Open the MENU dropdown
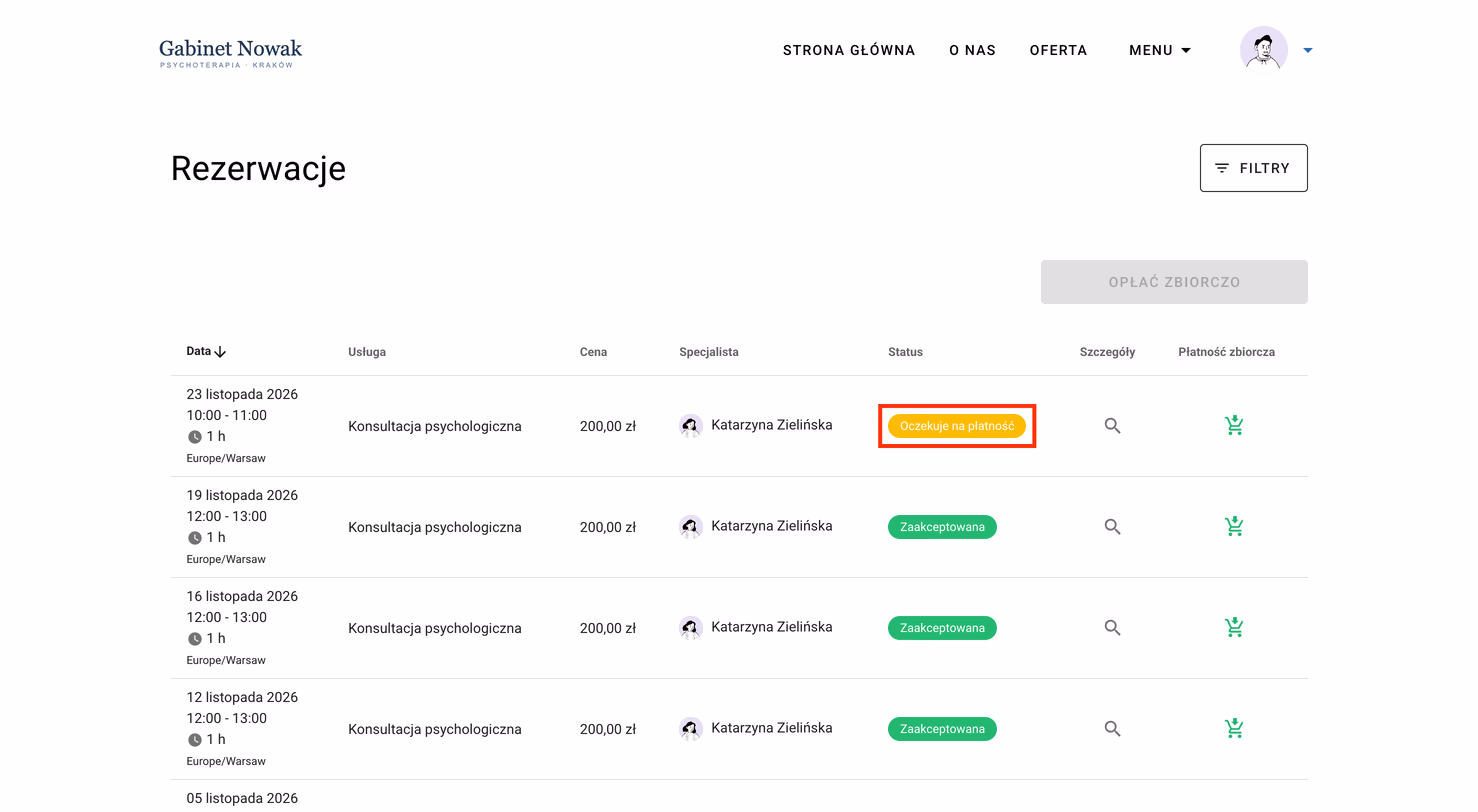The height and width of the screenshot is (812, 1478). click(1160, 50)
